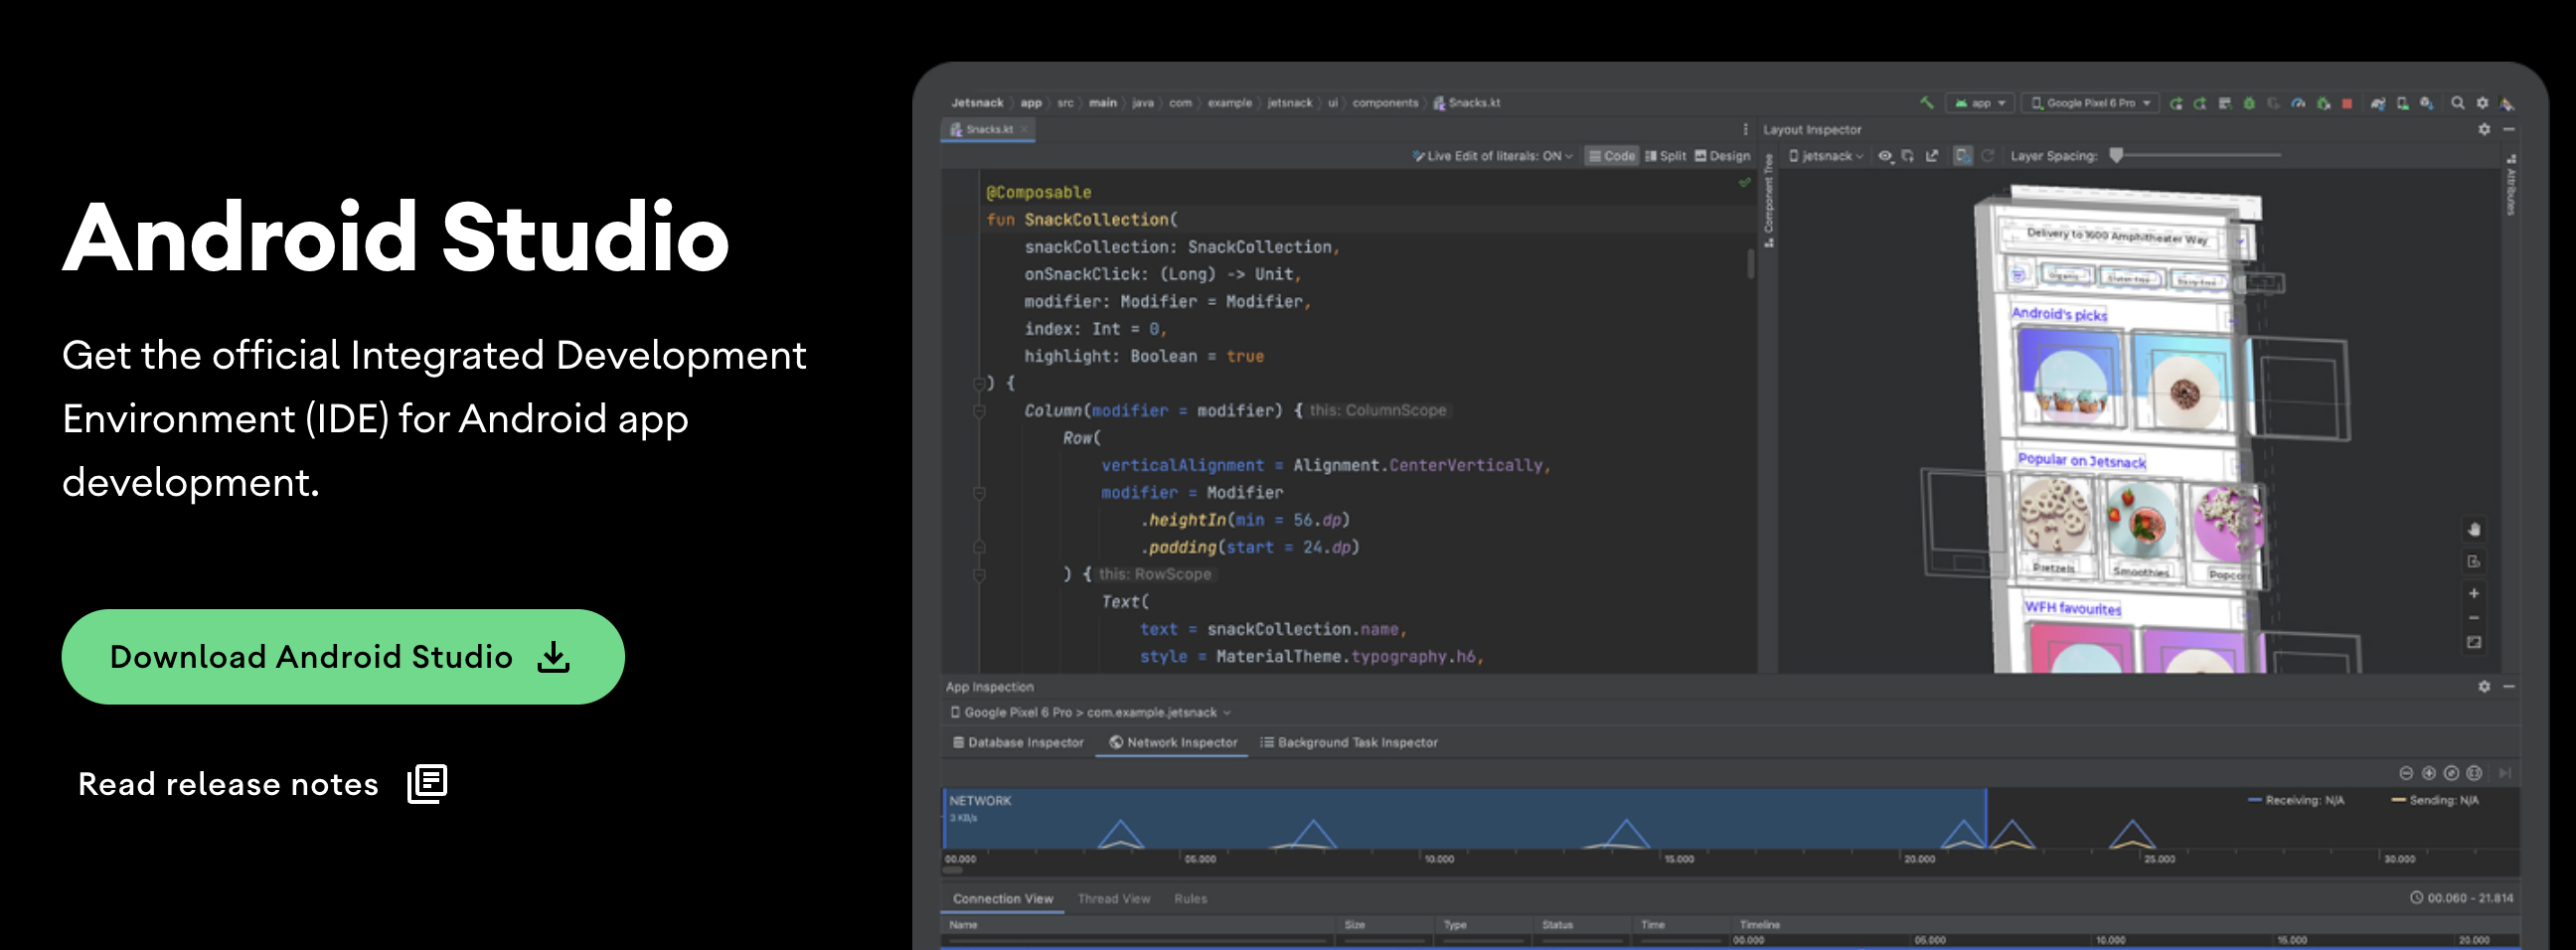Image resolution: width=2576 pixels, height=950 pixels.
Task: Click the Attach Debugger to process icon
Action: [x=2324, y=103]
